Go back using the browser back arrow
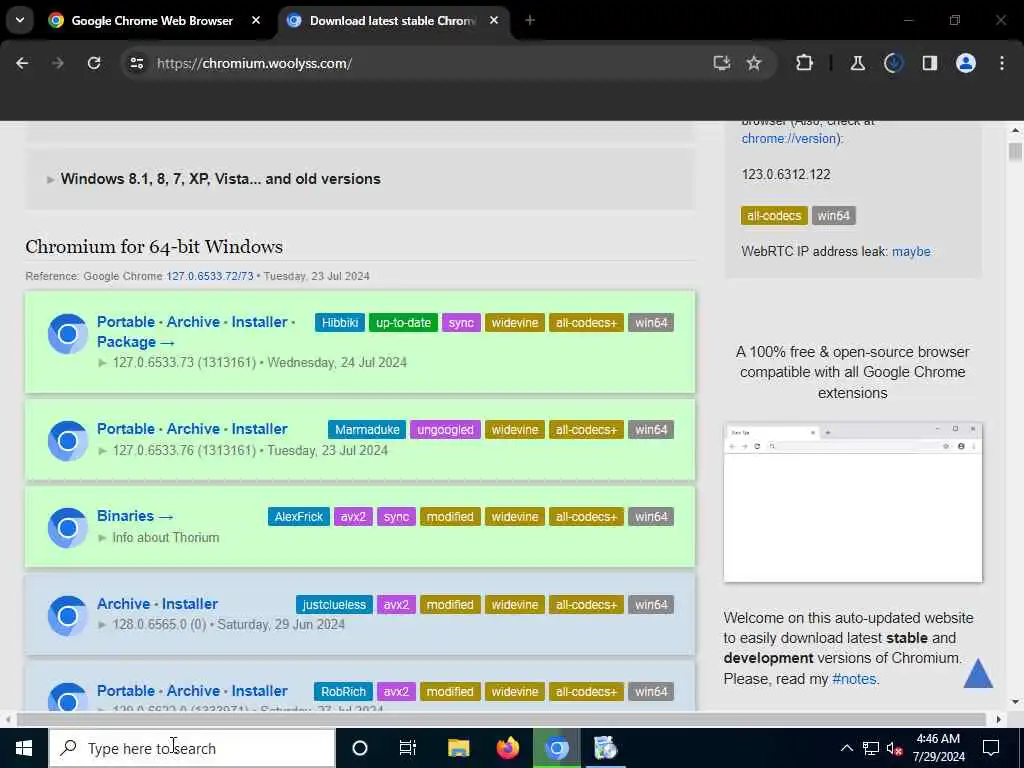This screenshot has width=1024, height=768. [x=22, y=63]
